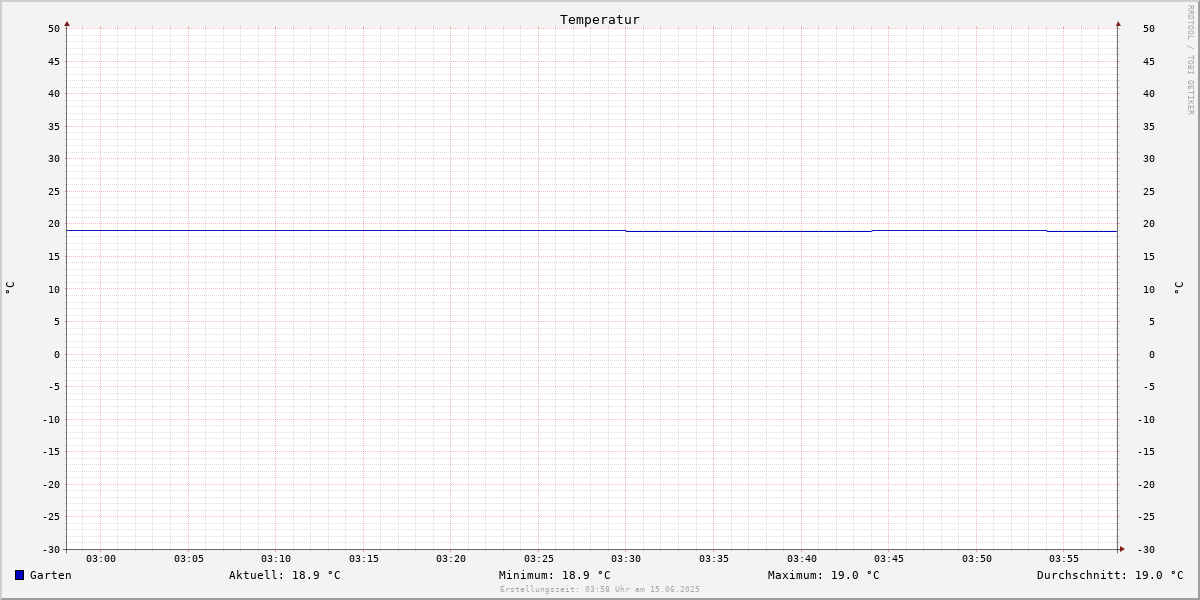Click the right axis '-5' label
This screenshot has height=600, width=1200.
[x=1149, y=386]
